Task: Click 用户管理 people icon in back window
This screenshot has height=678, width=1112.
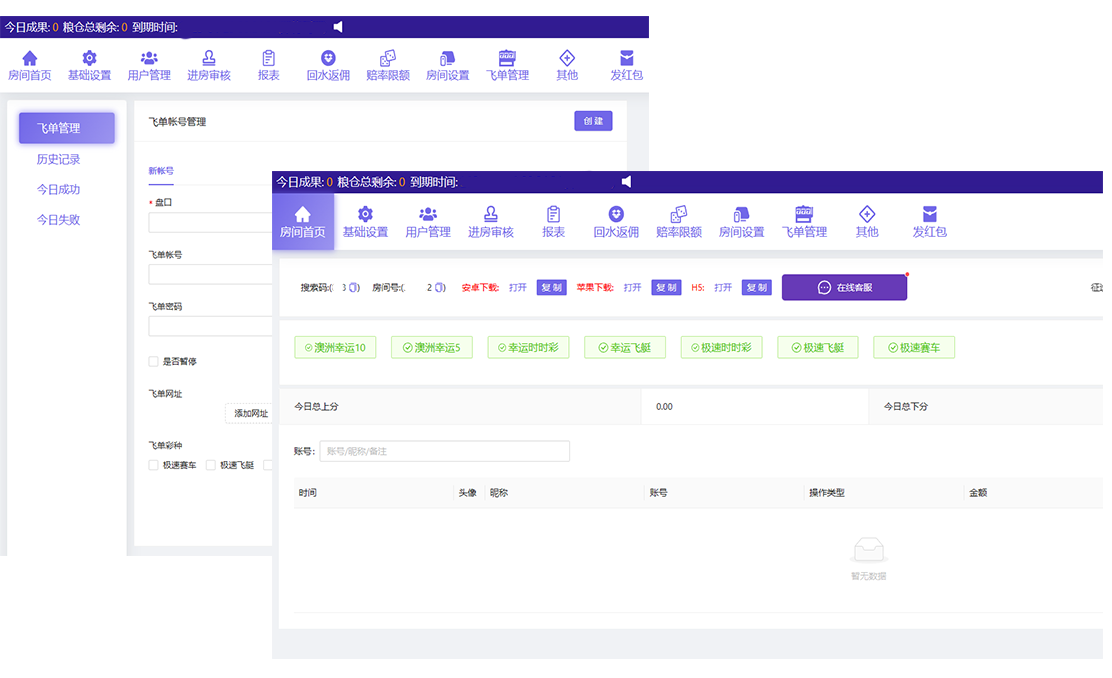Action: (x=149, y=58)
